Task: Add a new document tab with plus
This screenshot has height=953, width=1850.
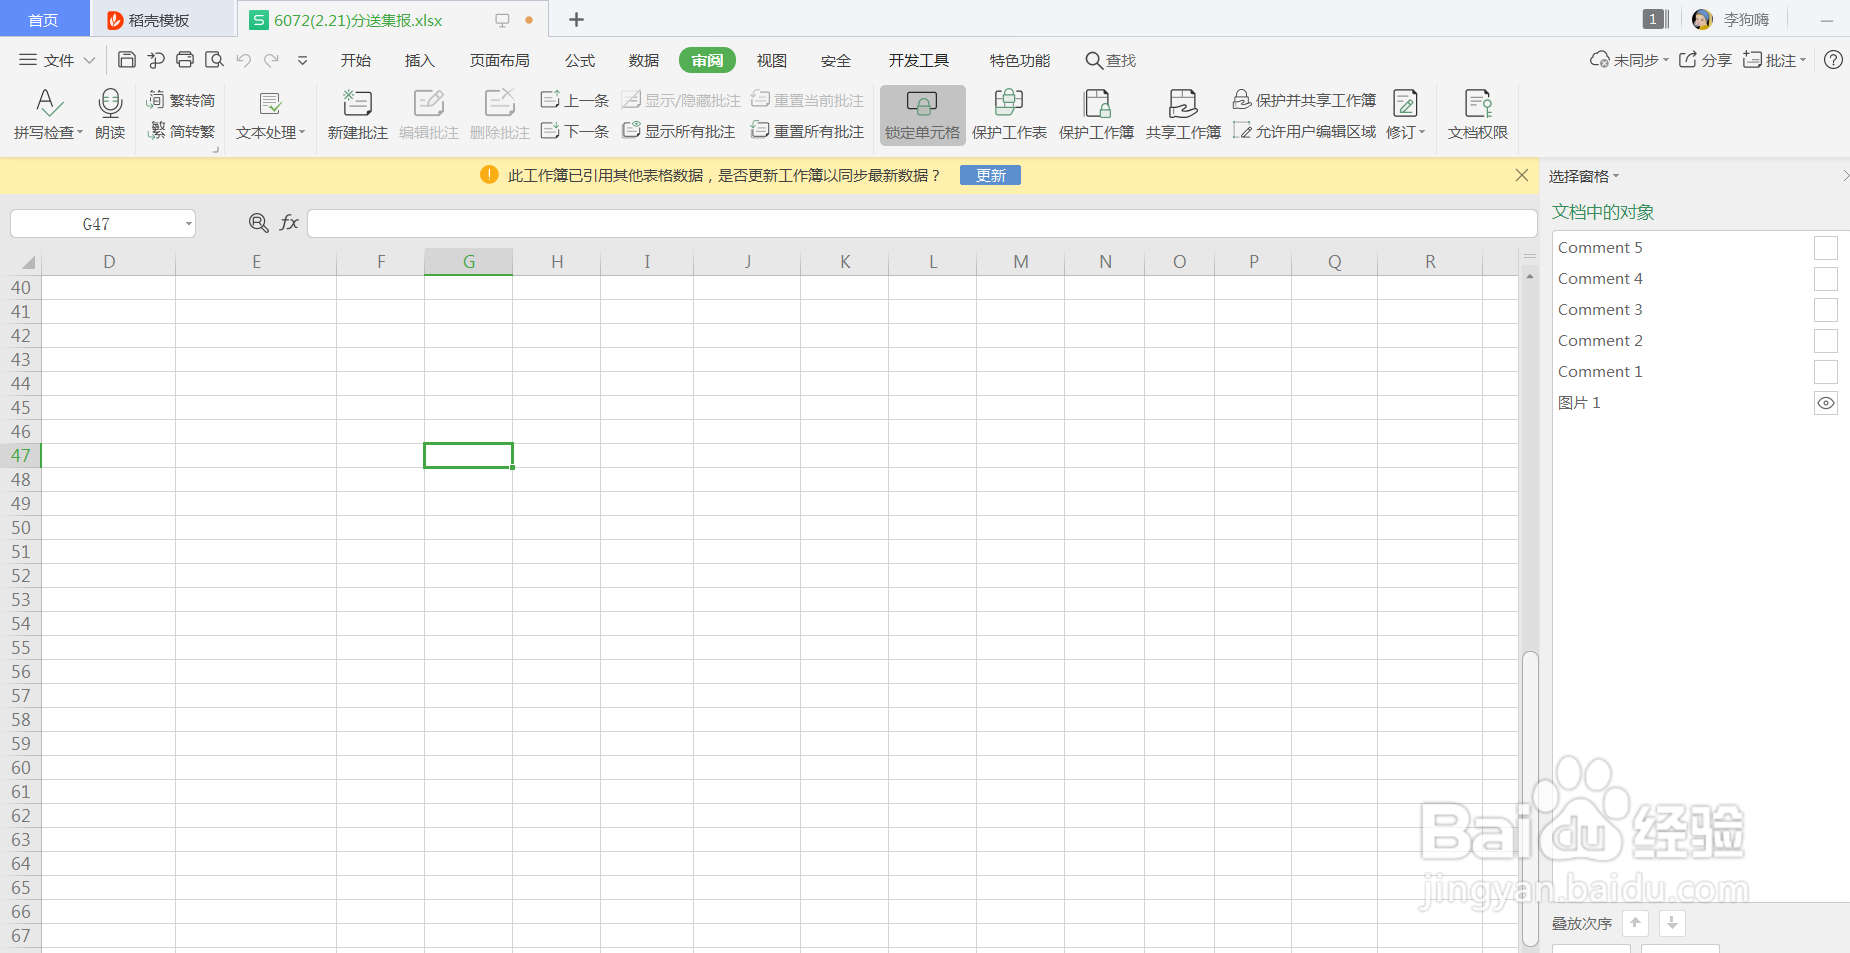Action: point(576,20)
